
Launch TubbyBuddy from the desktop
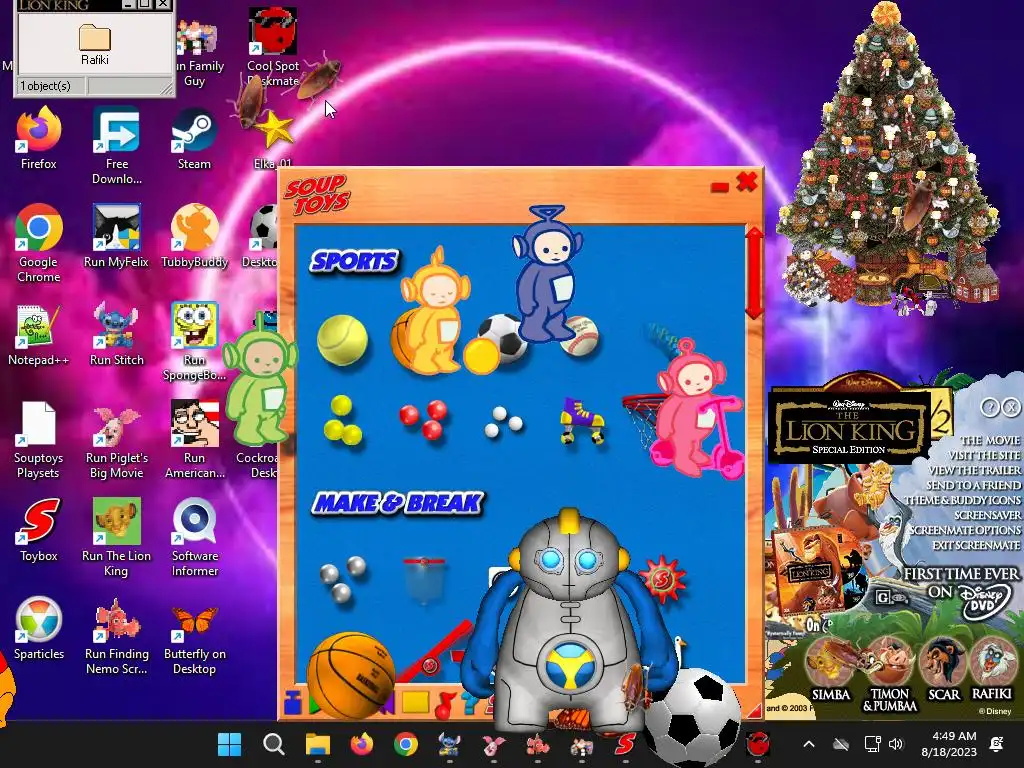pos(194,236)
